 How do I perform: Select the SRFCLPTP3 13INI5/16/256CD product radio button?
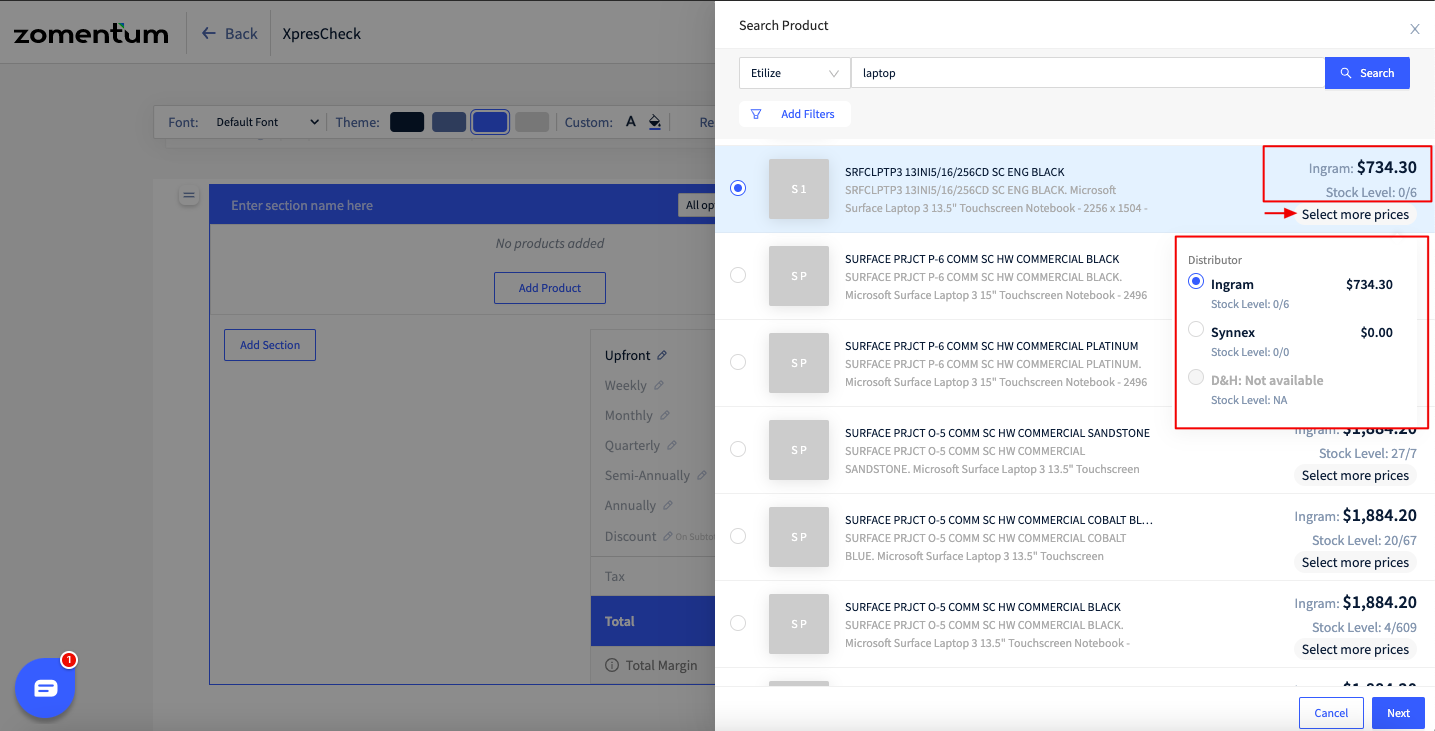pos(738,188)
